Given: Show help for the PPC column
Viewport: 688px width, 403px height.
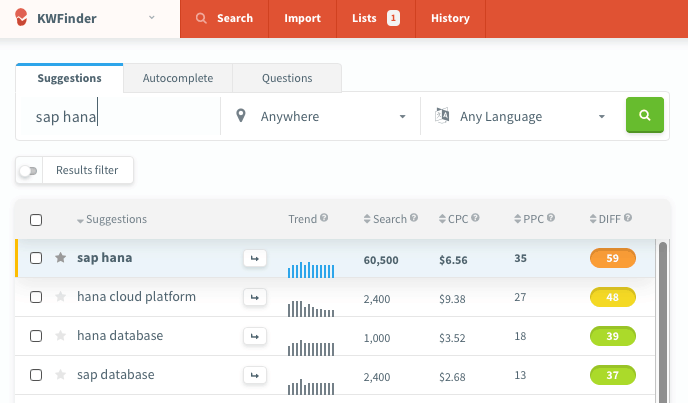Looking at the screenshot, I should (551, 218).
